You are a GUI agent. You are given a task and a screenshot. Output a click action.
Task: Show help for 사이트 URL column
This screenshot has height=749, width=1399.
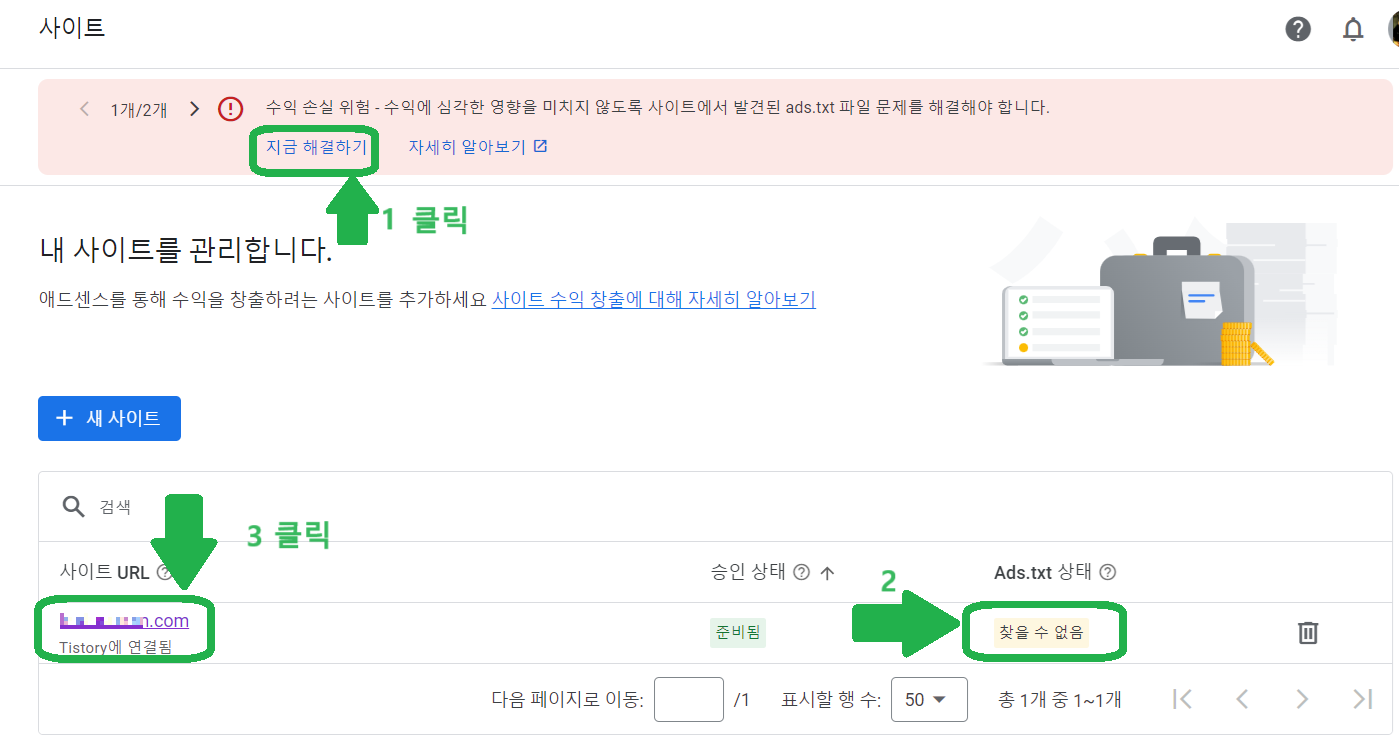coord(165,572)
